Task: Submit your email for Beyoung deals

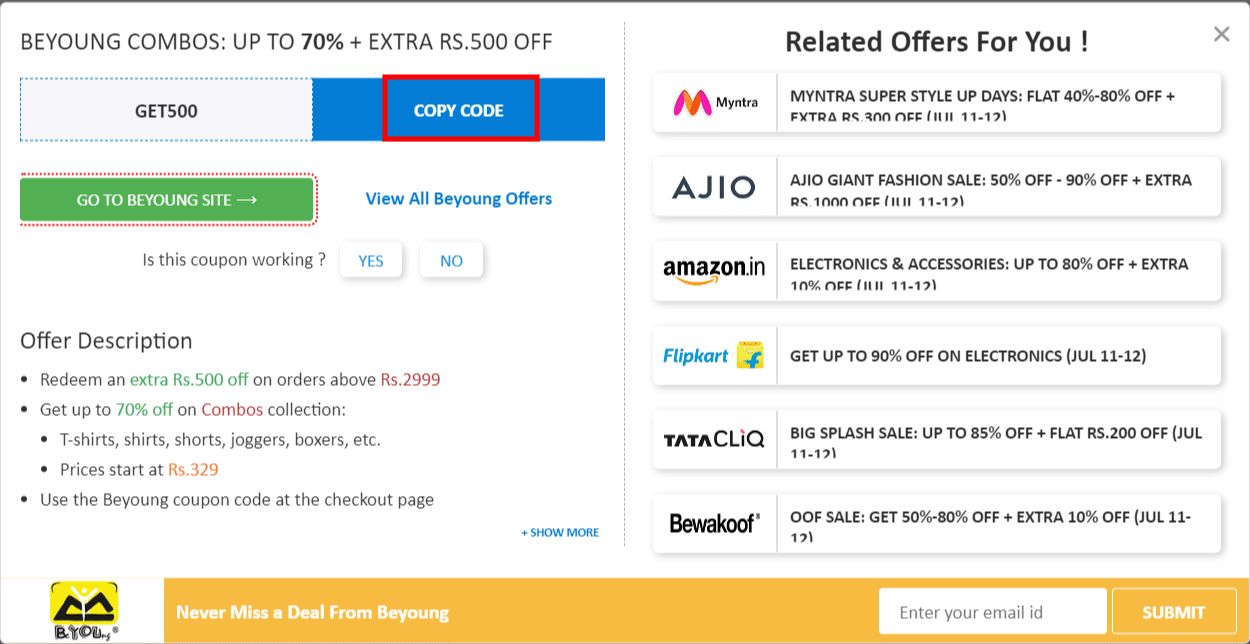Action: (1174, 610)
